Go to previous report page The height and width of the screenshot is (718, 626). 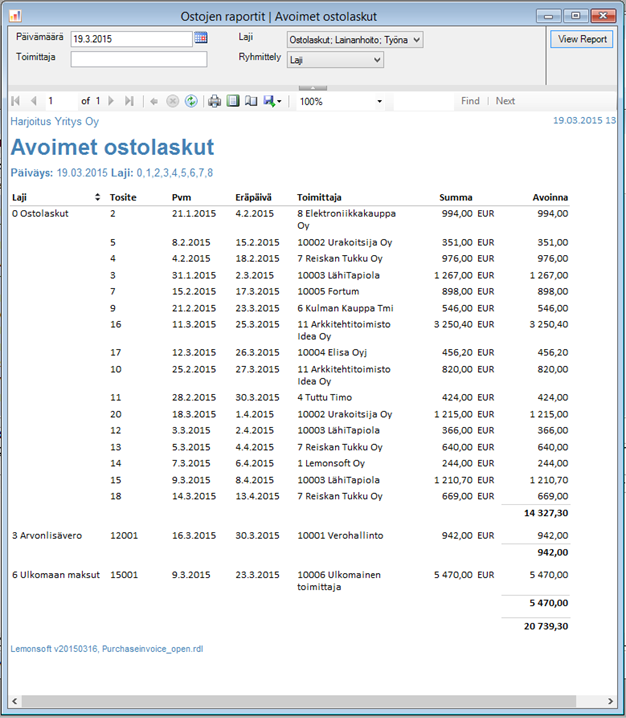(x=33, y=101)
